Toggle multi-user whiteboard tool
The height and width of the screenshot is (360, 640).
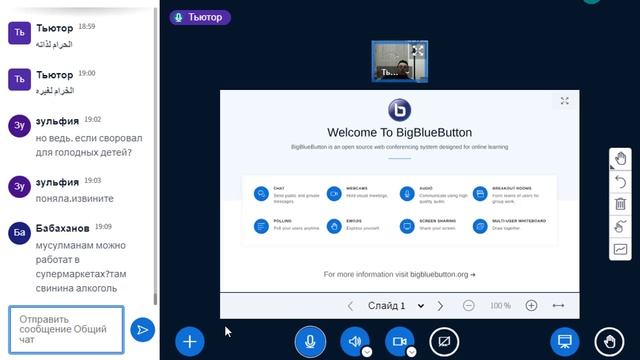point(620,227)
